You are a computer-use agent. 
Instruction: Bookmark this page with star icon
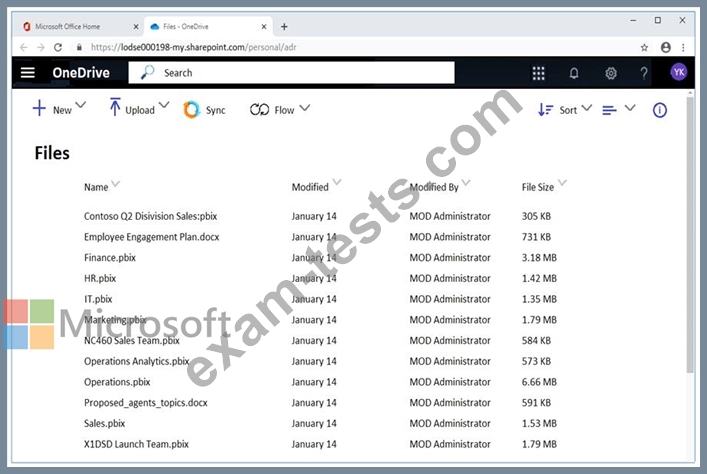click(x=644, y=47)
